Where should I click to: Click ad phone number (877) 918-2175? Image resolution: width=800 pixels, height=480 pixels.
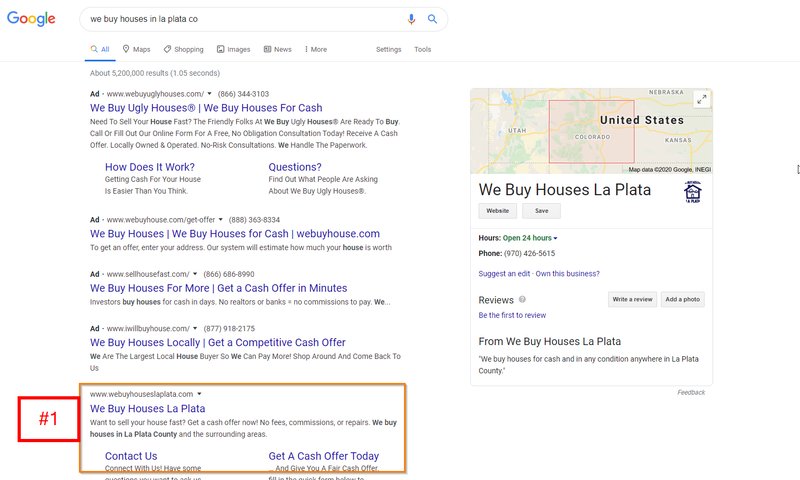click(229, 329)
